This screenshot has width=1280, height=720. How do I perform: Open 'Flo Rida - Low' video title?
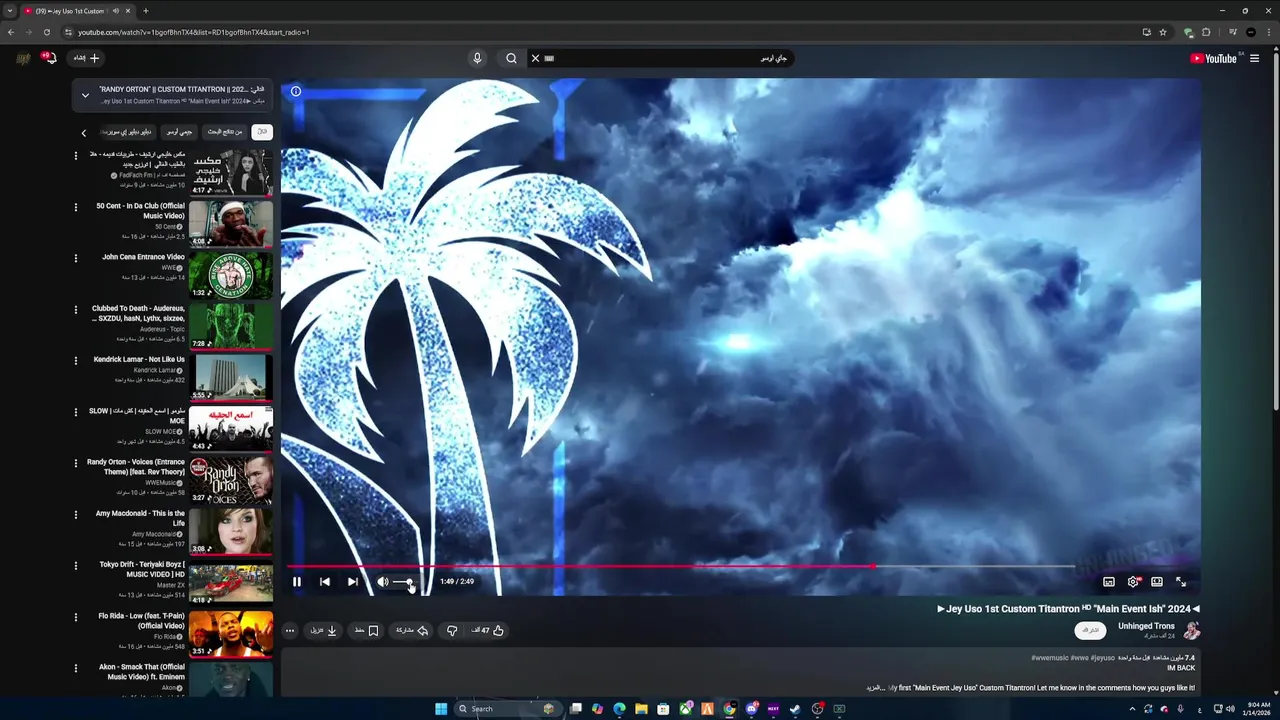[x=141, y=621]
